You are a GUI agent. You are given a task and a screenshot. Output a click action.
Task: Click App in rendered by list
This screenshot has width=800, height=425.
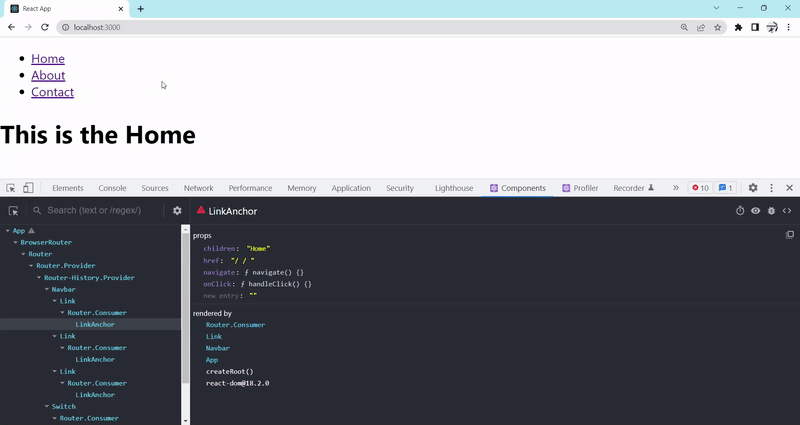[x=212, y=360]
